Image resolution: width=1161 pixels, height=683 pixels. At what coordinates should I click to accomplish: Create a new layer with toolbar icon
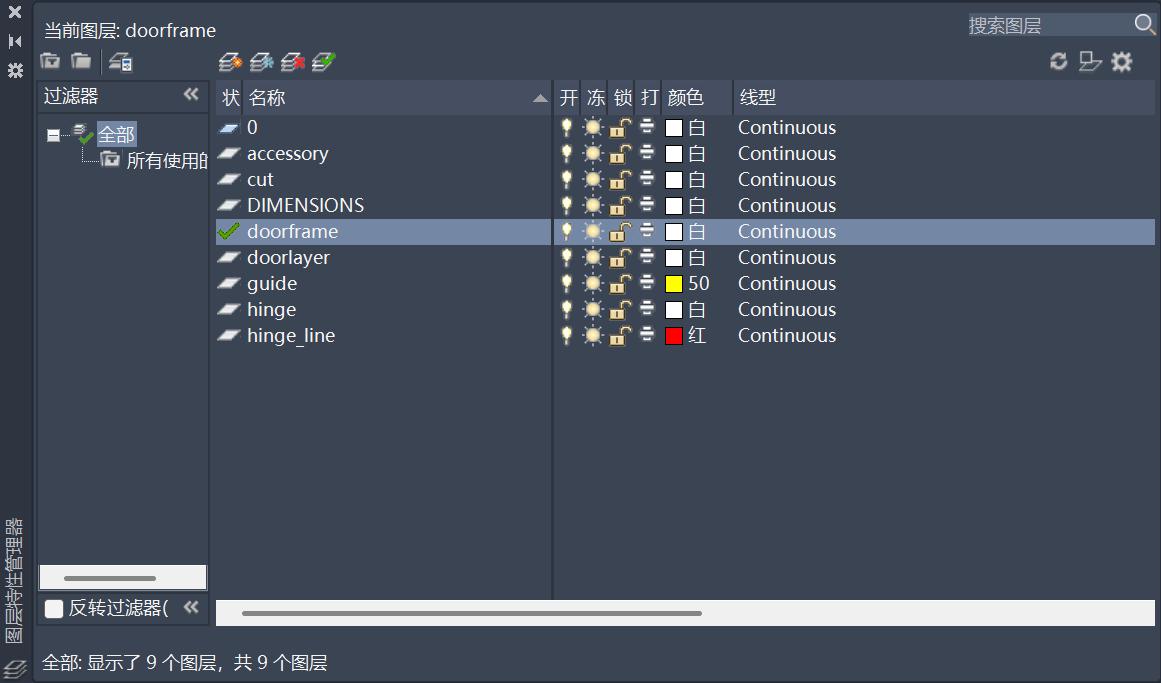(x=230, y=62)
